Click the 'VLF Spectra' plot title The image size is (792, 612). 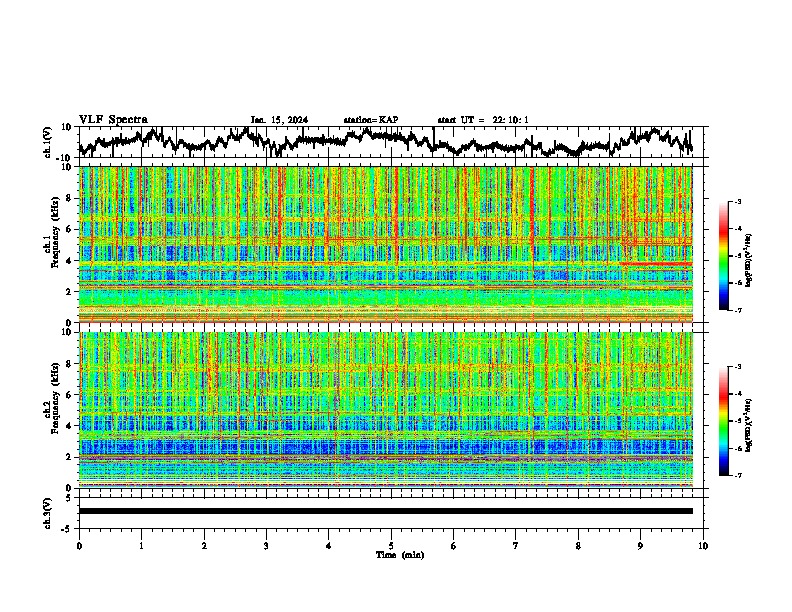113,120
